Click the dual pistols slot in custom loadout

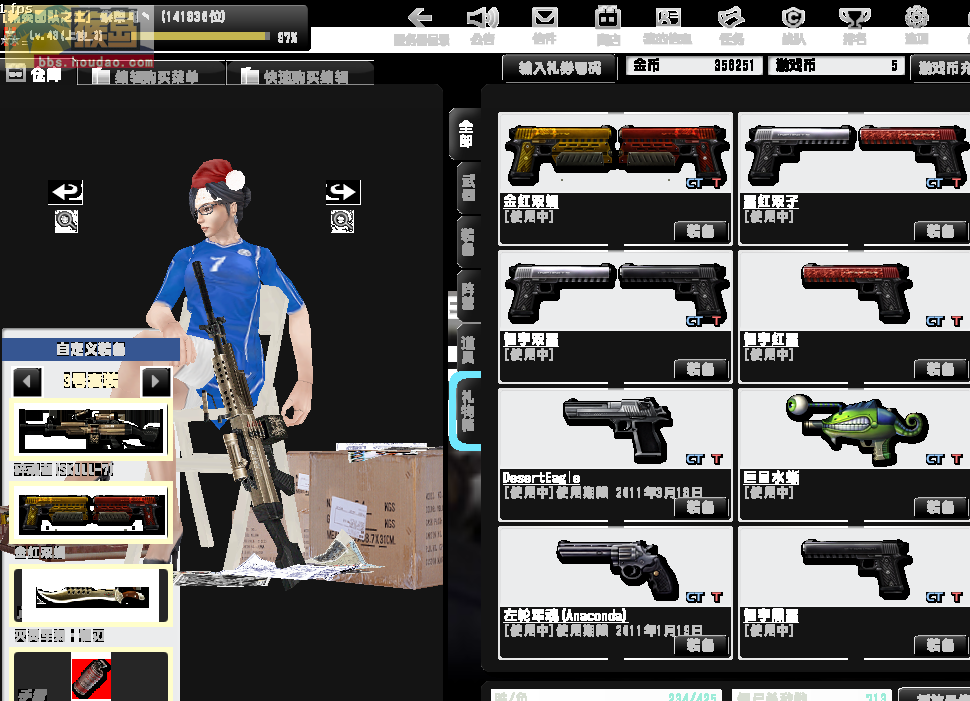92,513
